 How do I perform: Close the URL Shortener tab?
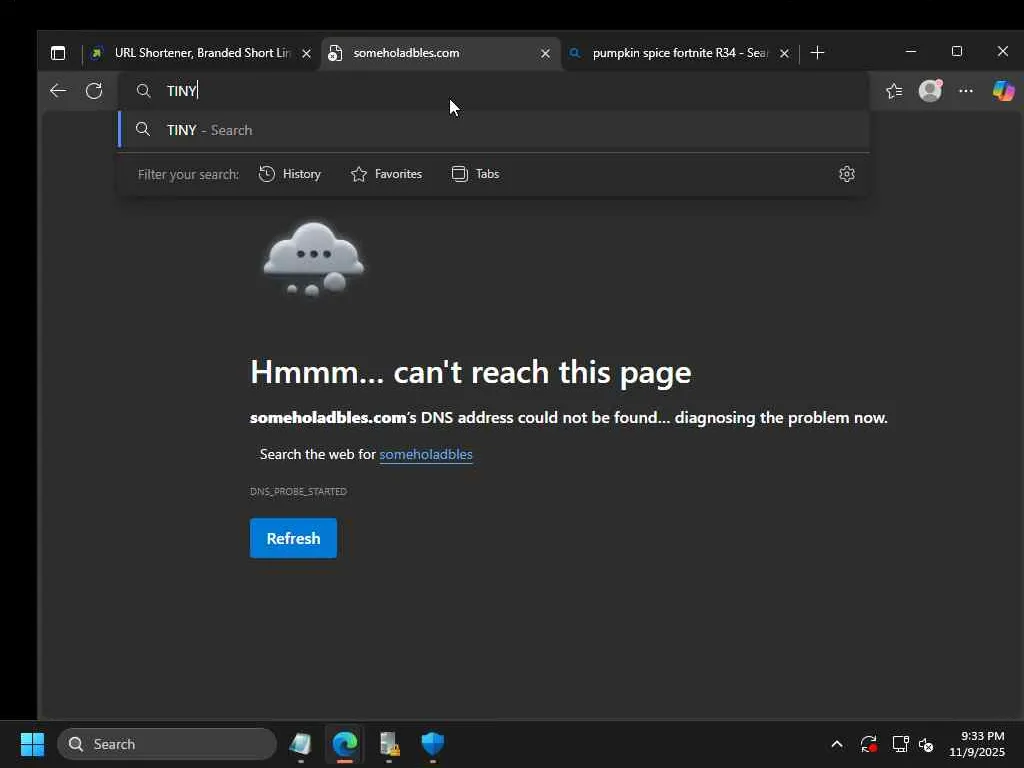click(x=306, y=54)
